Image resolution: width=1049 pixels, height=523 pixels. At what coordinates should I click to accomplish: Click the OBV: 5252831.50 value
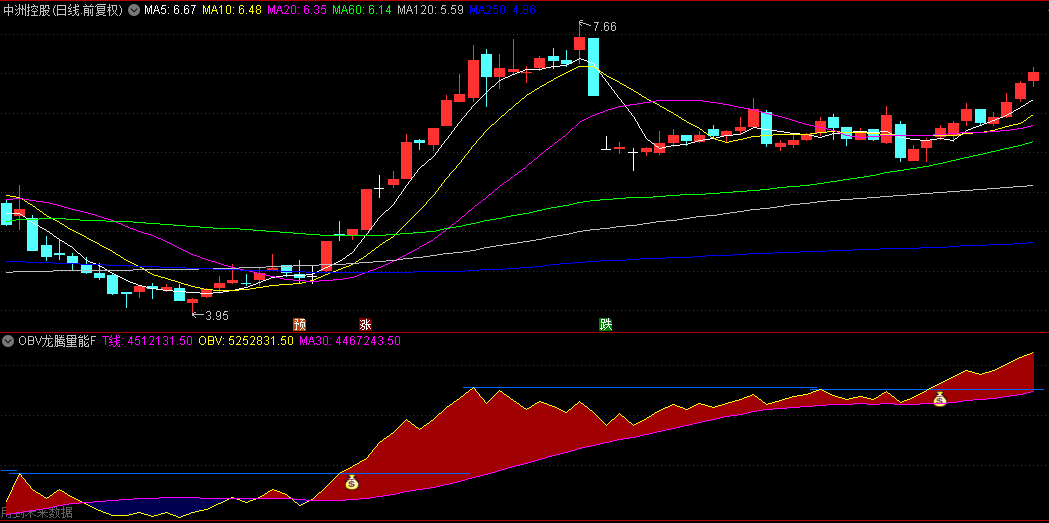pyautogui.click(x=246, y=340)
